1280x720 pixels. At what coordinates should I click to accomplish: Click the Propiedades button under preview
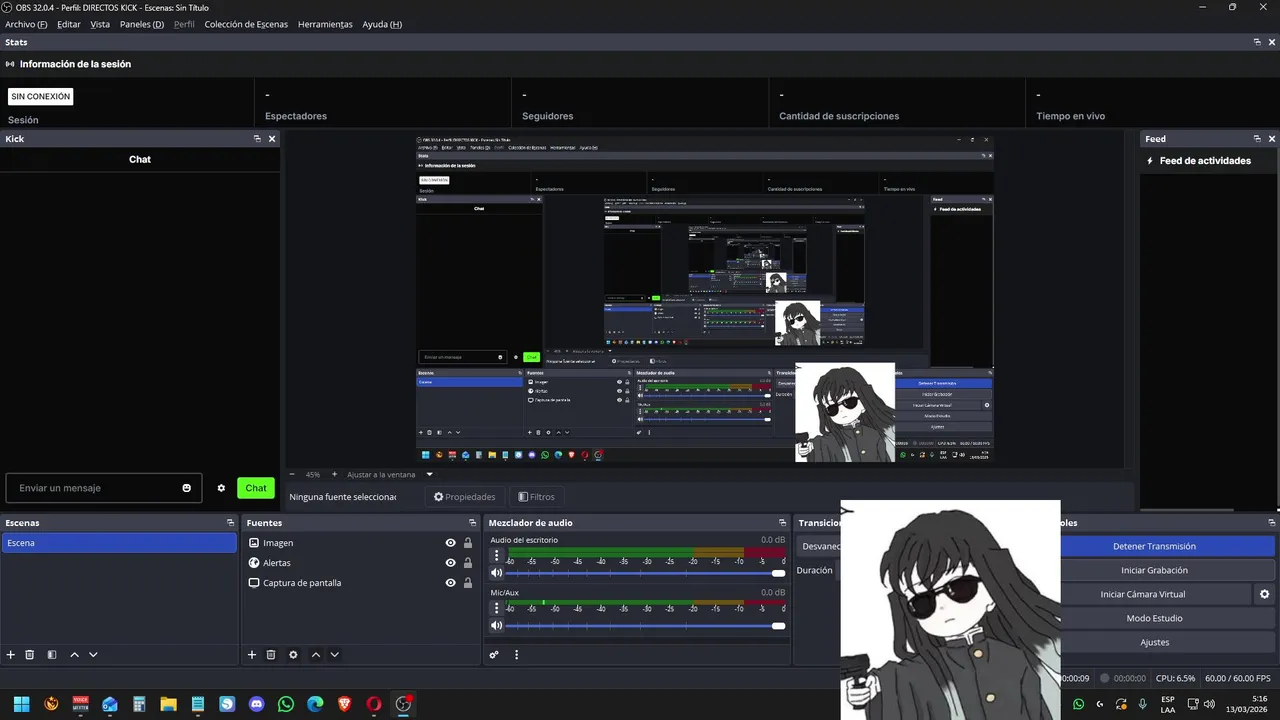tap(464, 496)
